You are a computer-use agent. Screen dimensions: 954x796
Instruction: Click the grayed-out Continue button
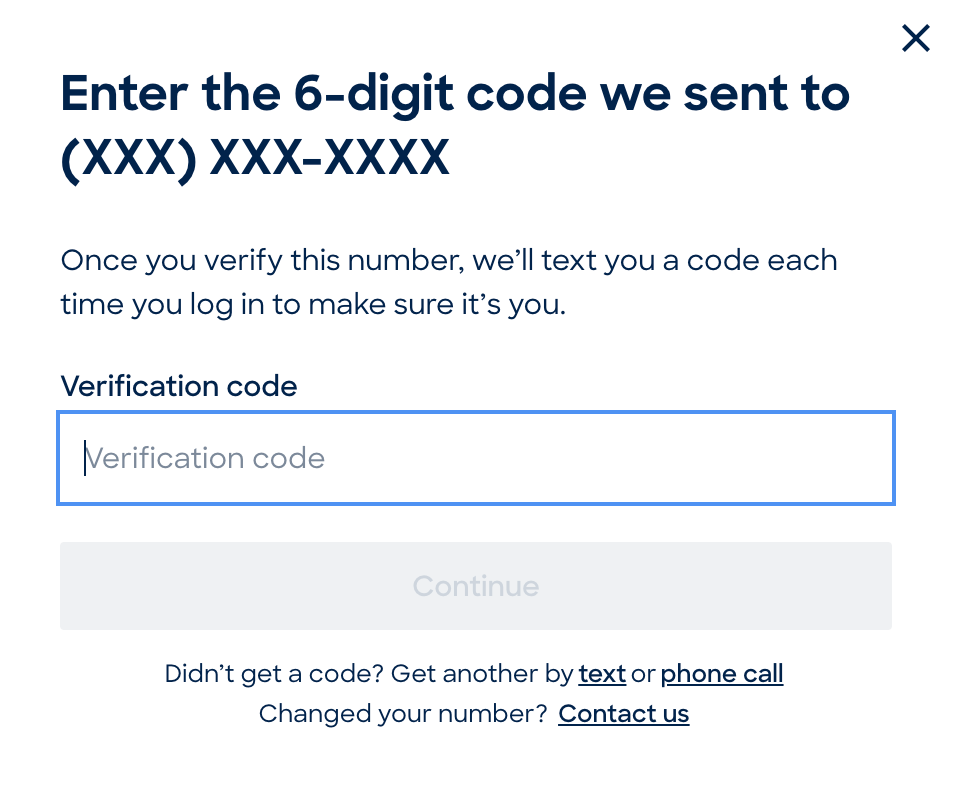coord(476,586)
